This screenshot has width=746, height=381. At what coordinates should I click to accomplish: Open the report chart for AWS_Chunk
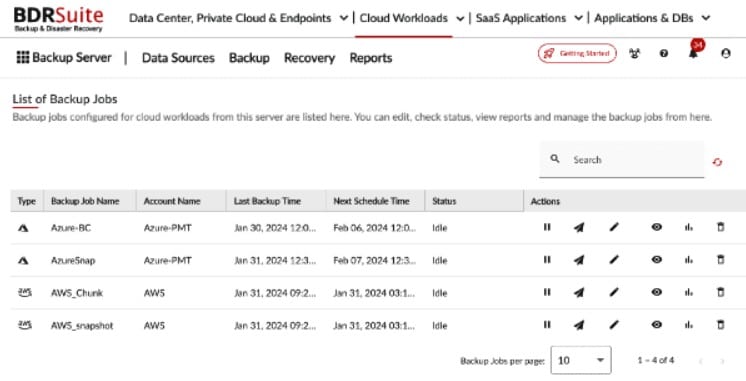pos(688,292)
